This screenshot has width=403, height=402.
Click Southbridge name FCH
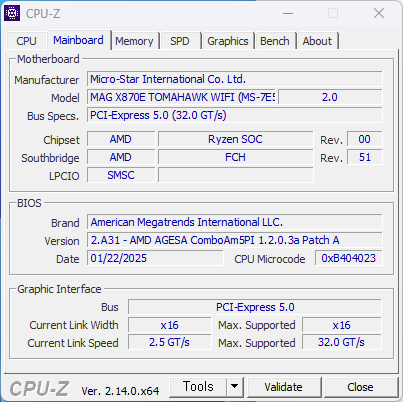tap(235, 157)
